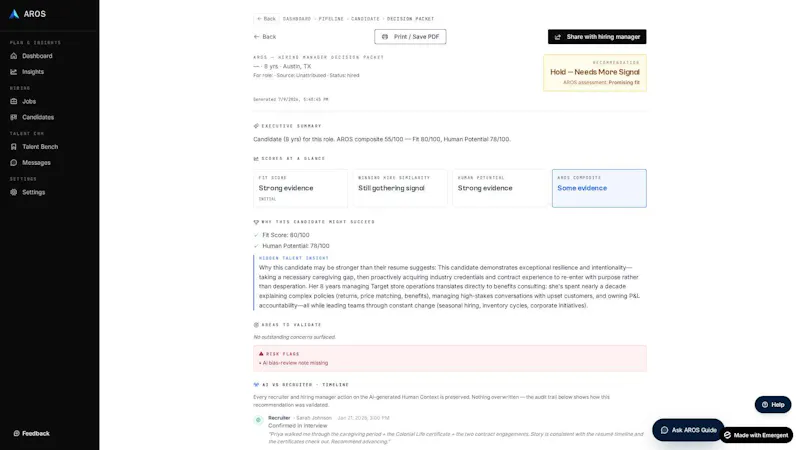This screenshot has height=450, width=800.
Task: Click 'Hidden Talent Insight' heading
Action: (x=294, y=258)
